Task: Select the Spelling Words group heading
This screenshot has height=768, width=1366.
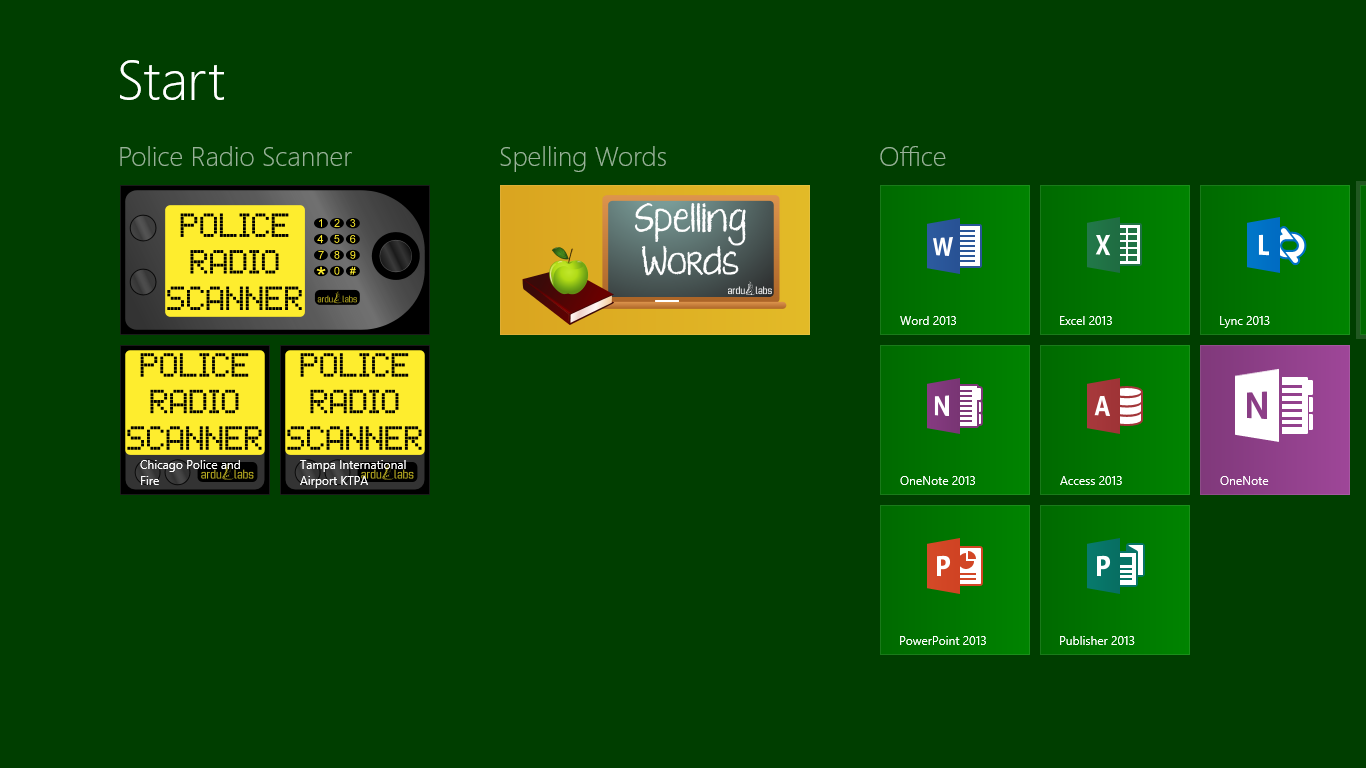Action: pos(582,157)
